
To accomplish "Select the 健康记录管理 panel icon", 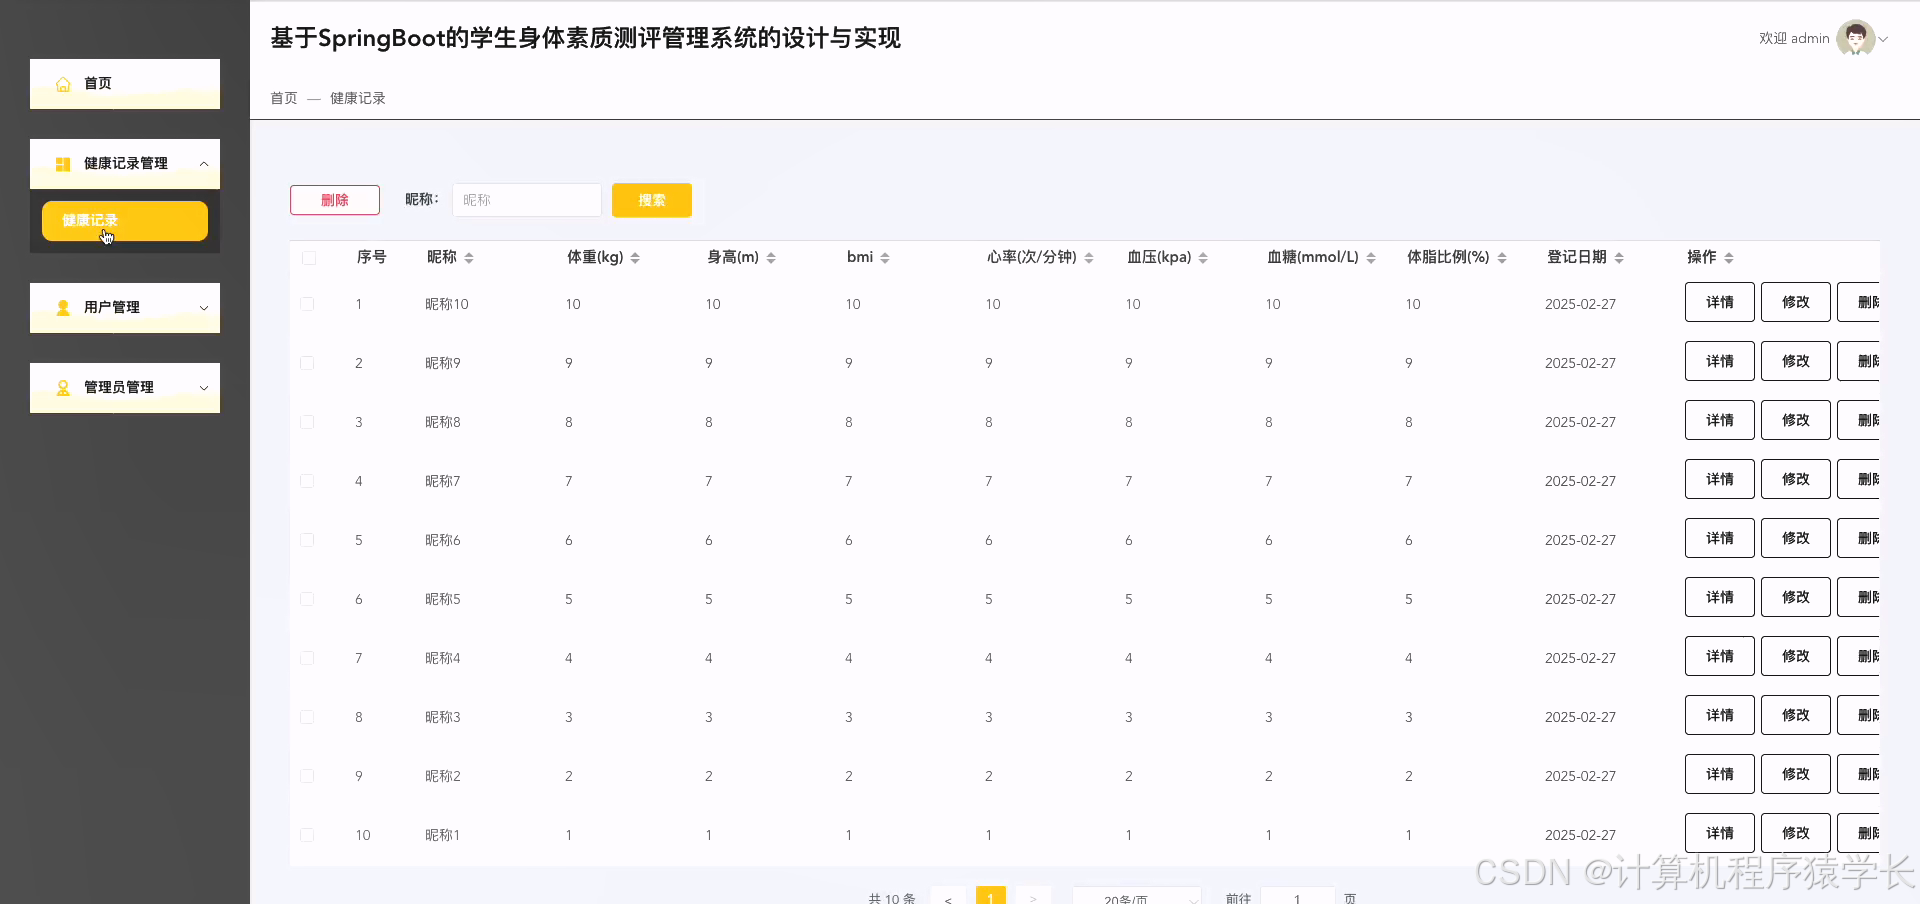I will click(62, 163).
